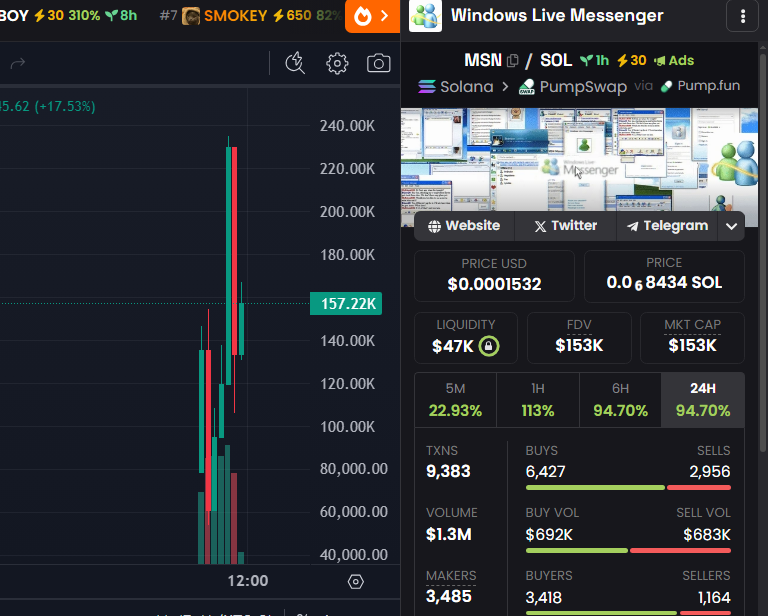Screen dimensions: 768x616
Task: Click the MKT CAP $153K box
Action: (693, 338)
